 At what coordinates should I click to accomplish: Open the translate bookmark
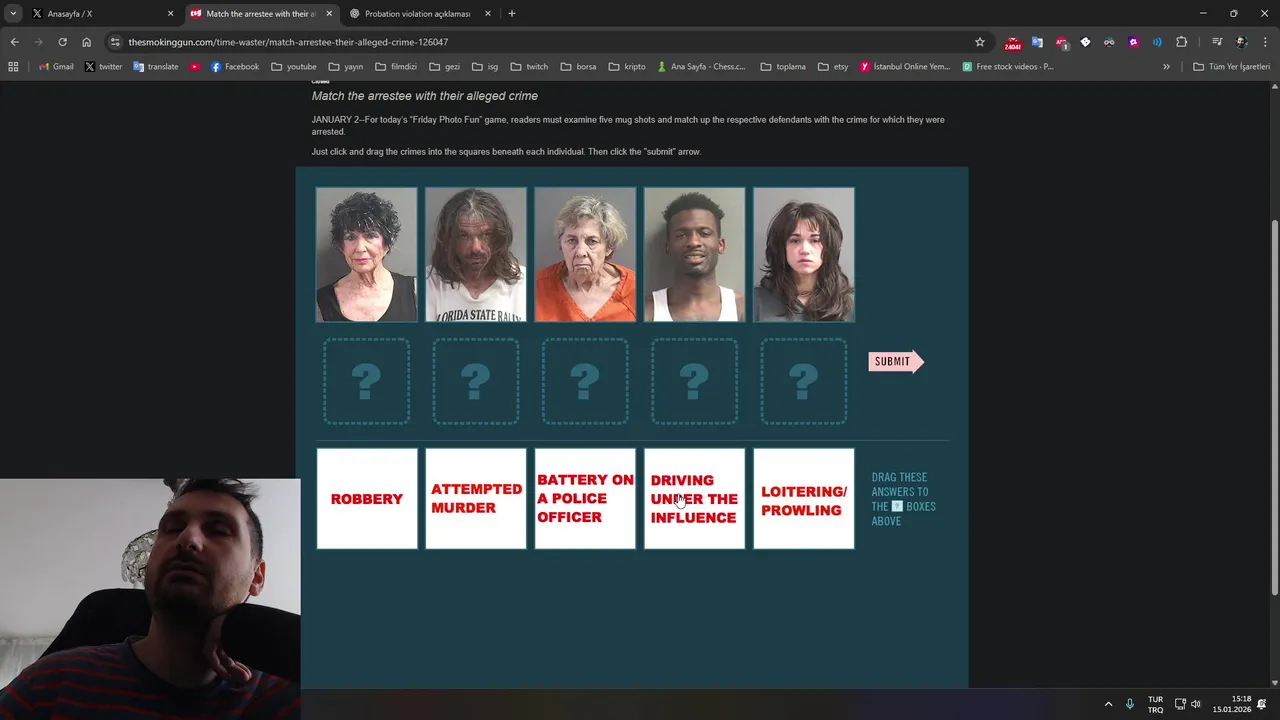155,67
